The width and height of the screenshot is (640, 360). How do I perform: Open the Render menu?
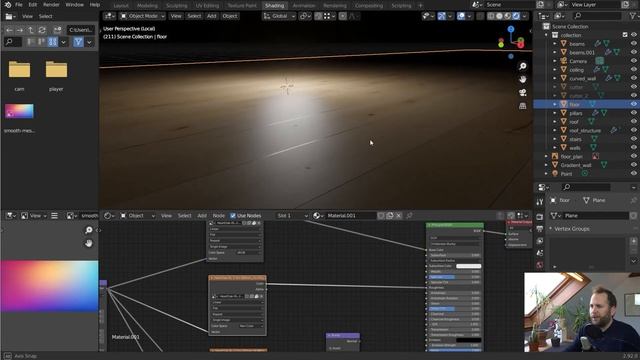[x=51, y=4]
